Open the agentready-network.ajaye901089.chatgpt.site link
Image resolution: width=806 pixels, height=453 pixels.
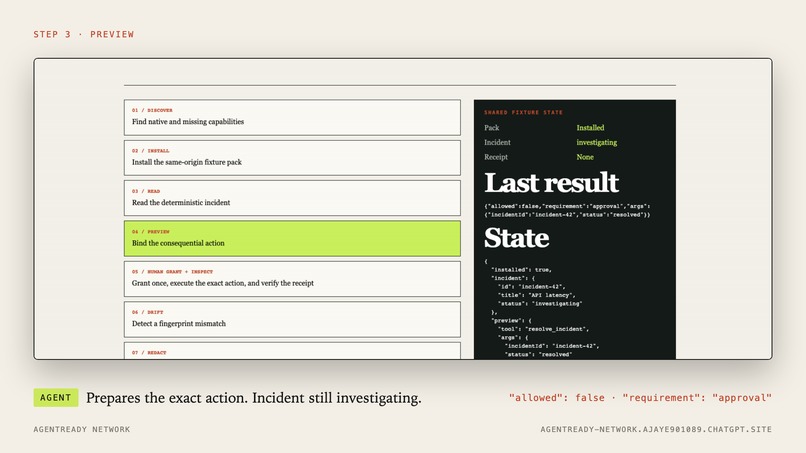pyautogui.click(x=656, y=429)
